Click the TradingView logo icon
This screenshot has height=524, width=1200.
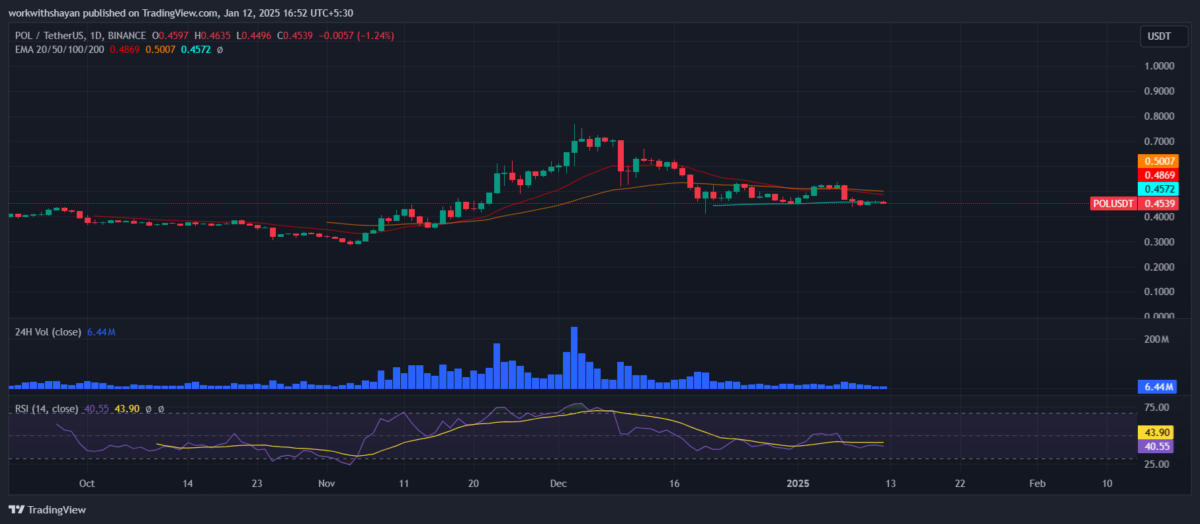17,509
